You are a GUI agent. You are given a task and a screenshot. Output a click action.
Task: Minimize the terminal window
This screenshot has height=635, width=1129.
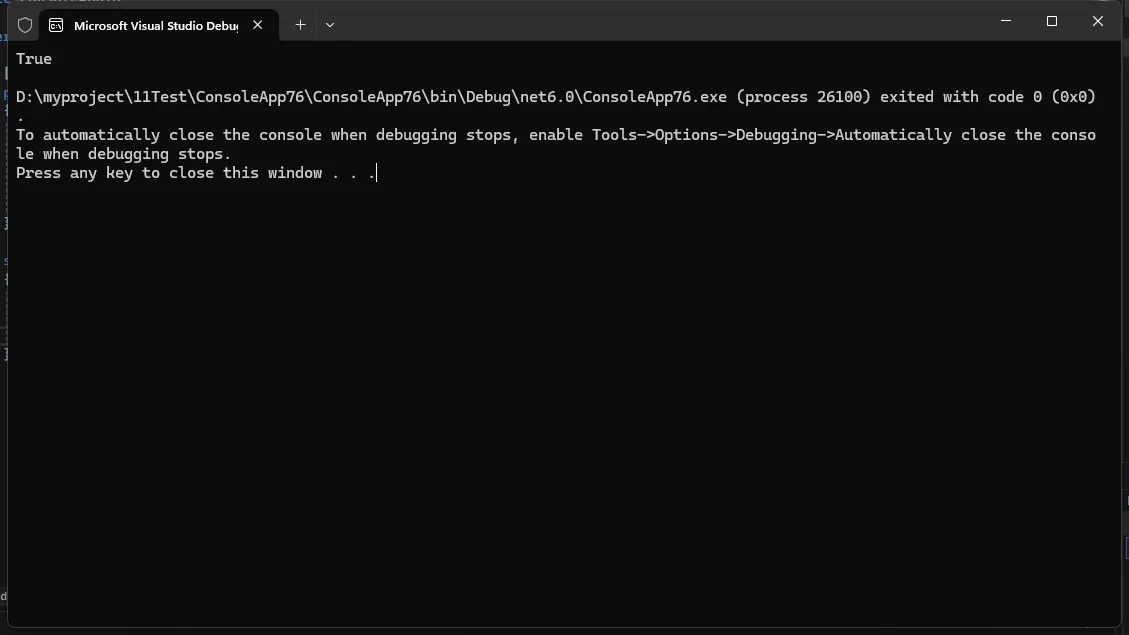1006,21
